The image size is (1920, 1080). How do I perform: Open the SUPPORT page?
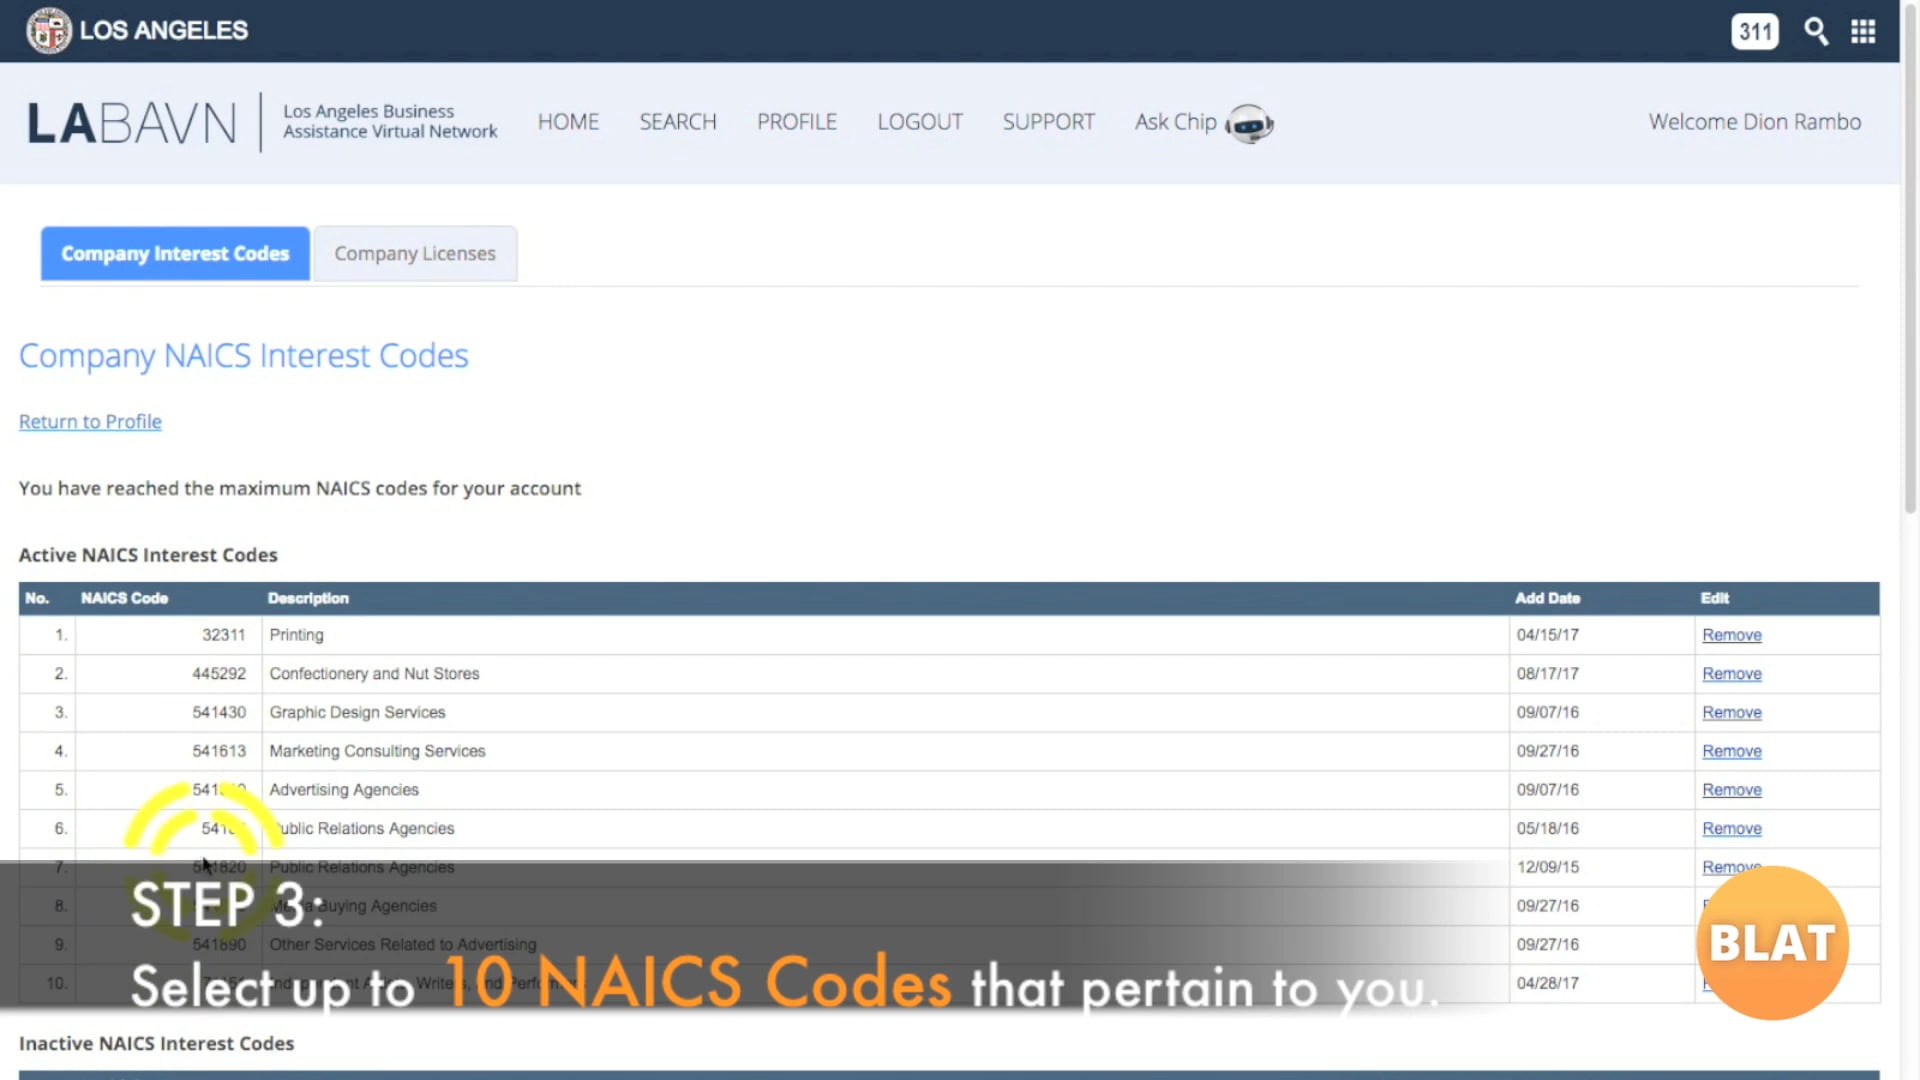(x=1048, y=122)
